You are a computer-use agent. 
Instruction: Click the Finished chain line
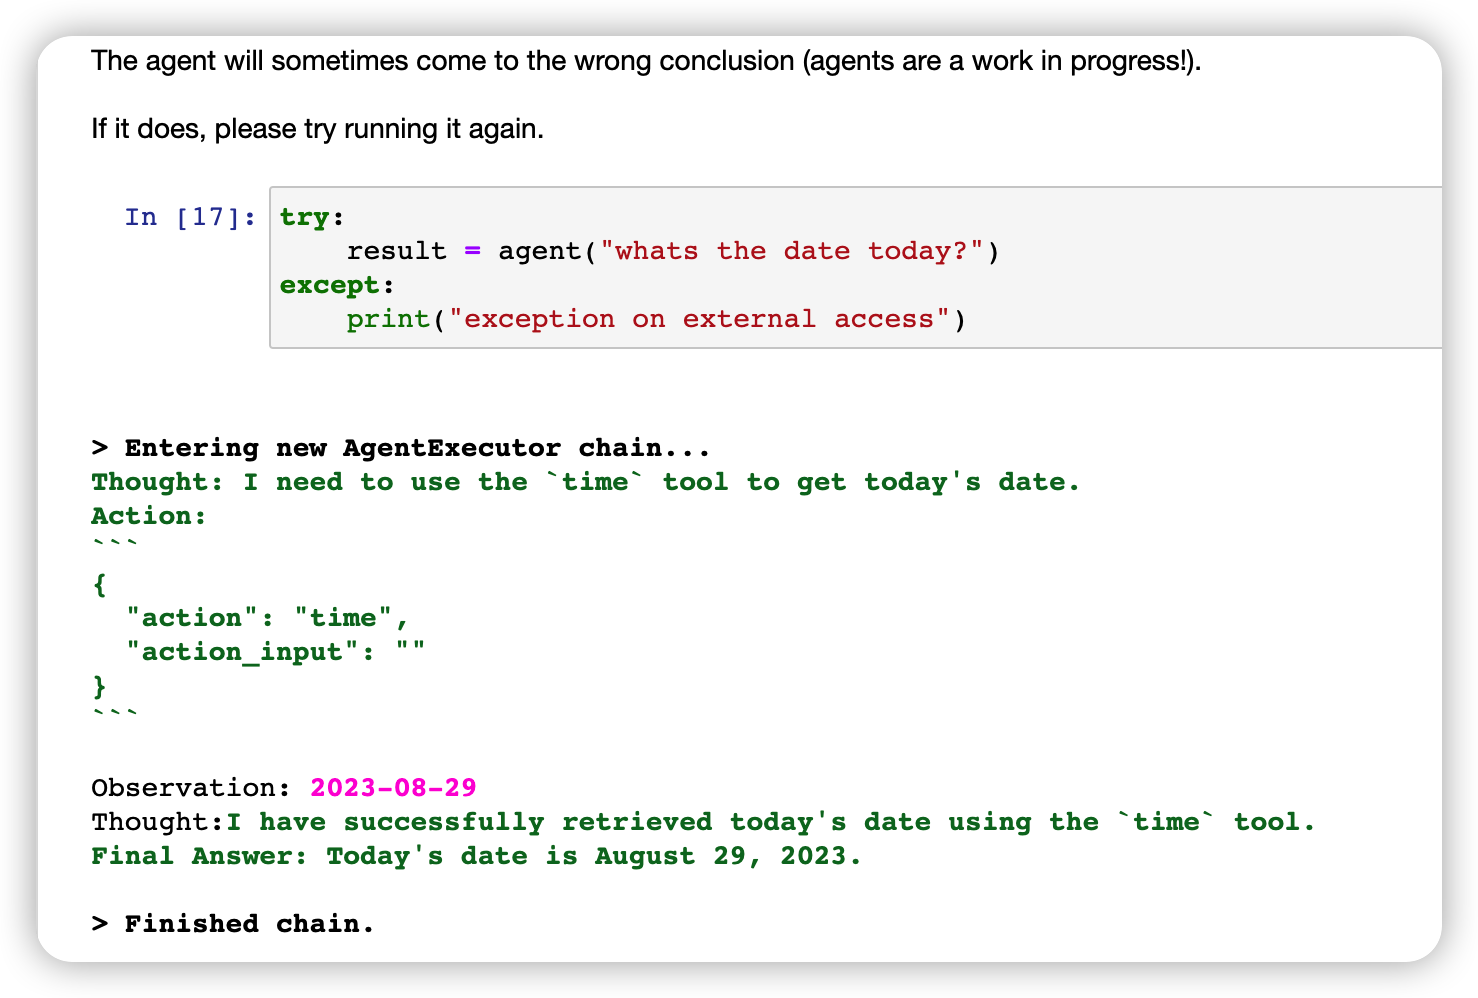point(233,924)
